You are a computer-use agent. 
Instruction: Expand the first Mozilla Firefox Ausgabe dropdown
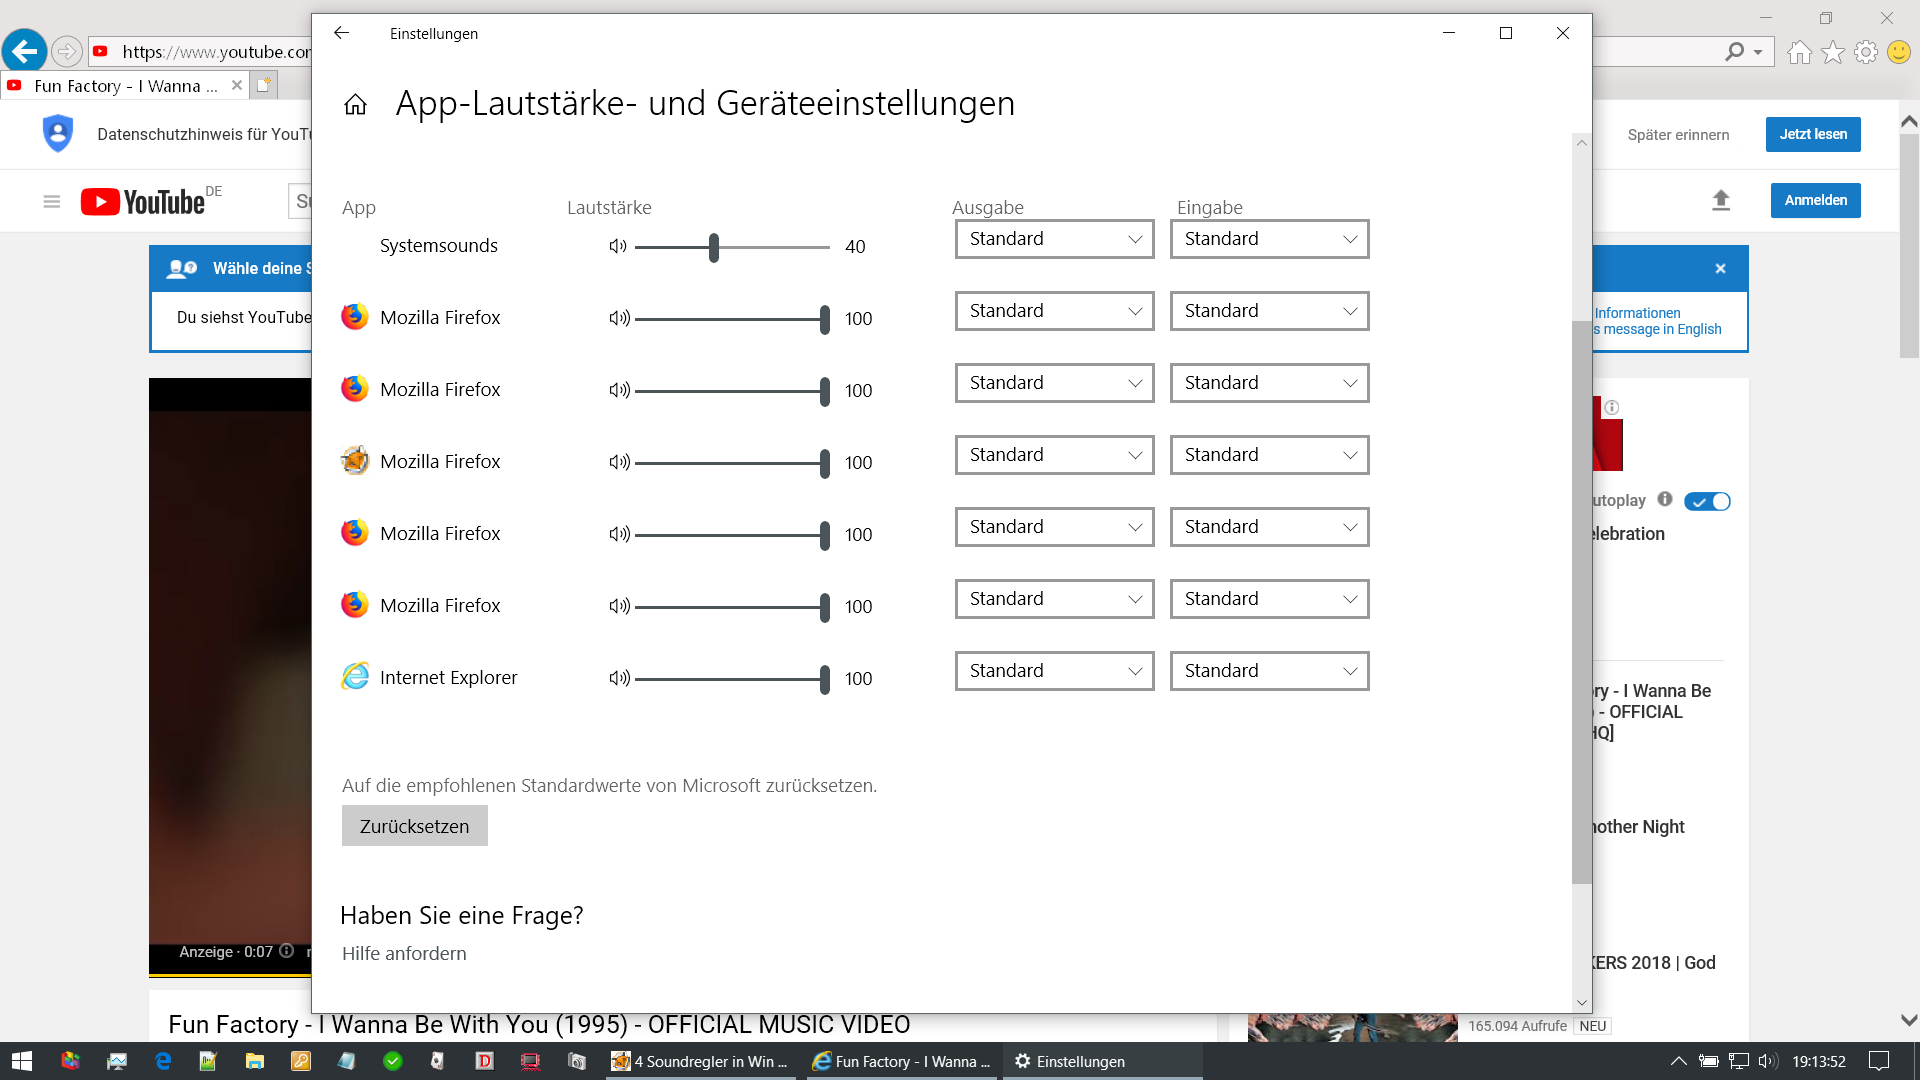click(1054, 311)
